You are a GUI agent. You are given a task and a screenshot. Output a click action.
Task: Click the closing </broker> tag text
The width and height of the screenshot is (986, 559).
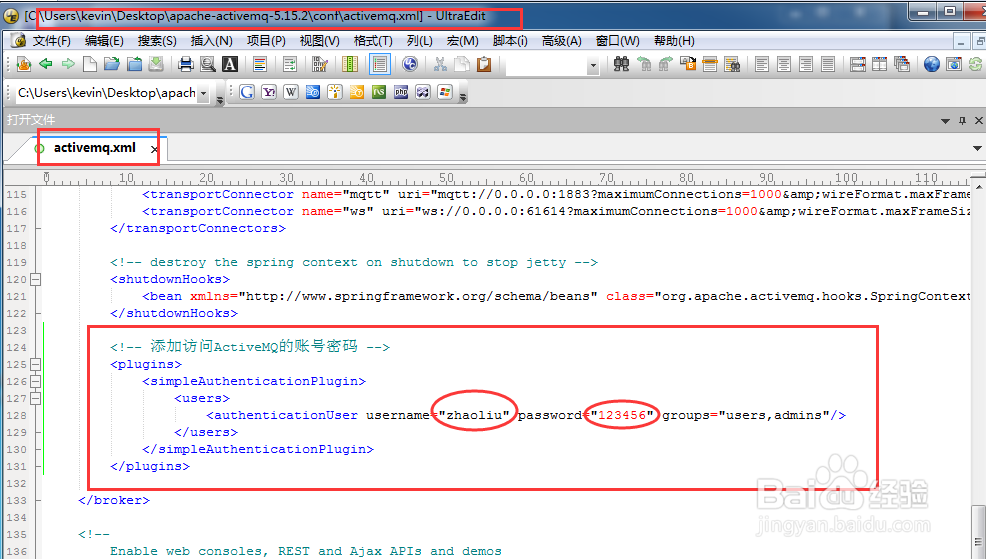click(x=114, y=500)
